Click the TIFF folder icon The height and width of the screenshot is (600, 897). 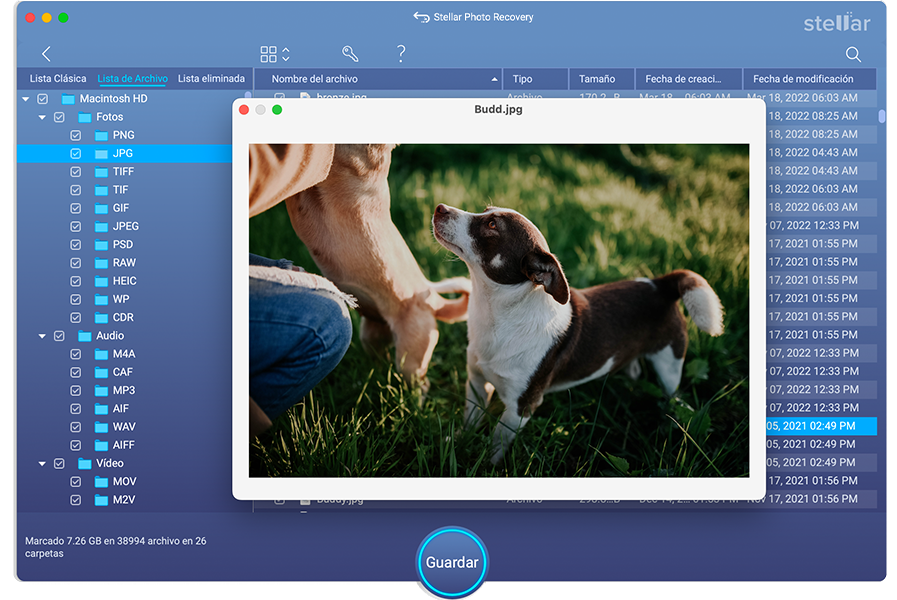[x=101, y=172]
